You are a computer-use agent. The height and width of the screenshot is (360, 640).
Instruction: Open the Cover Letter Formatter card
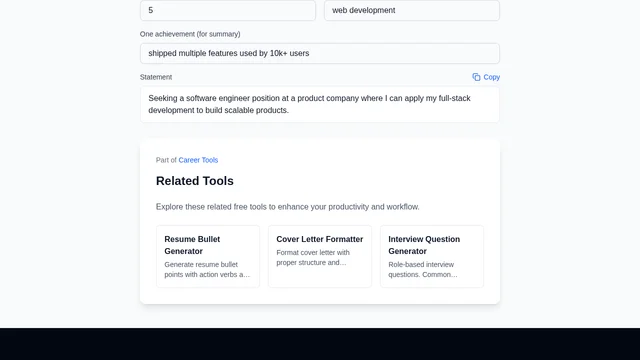320,256
